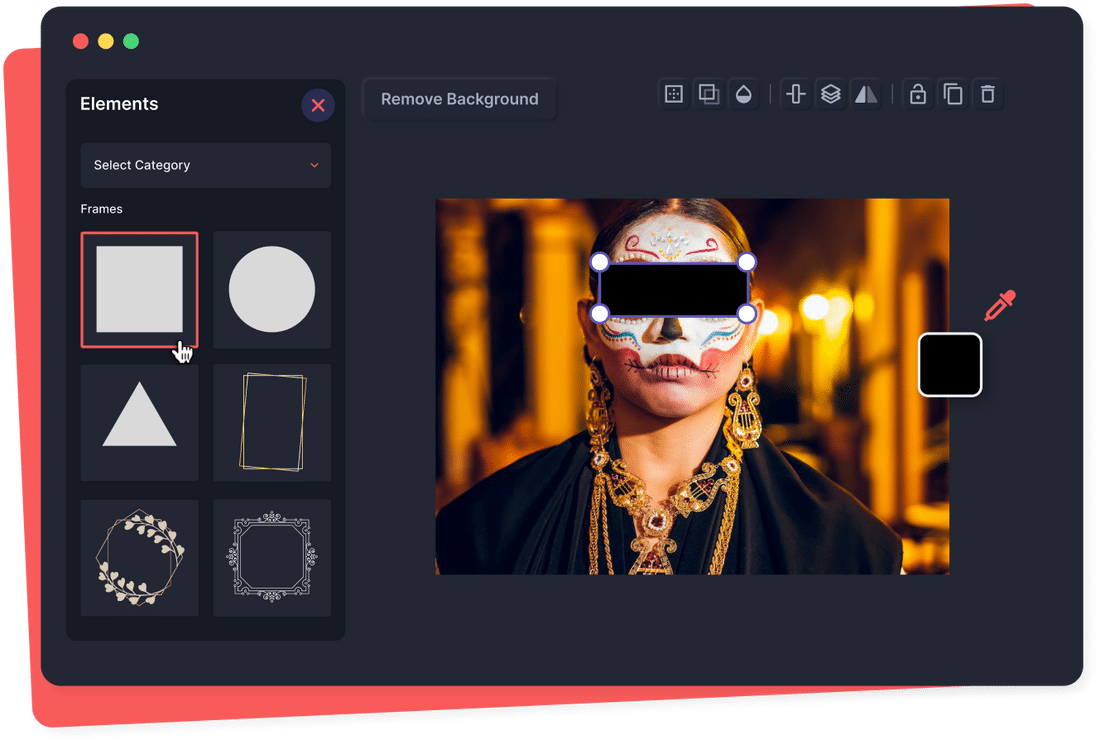
Task: Open the Select Category dropdown
Action: click(x=205, y=165)
